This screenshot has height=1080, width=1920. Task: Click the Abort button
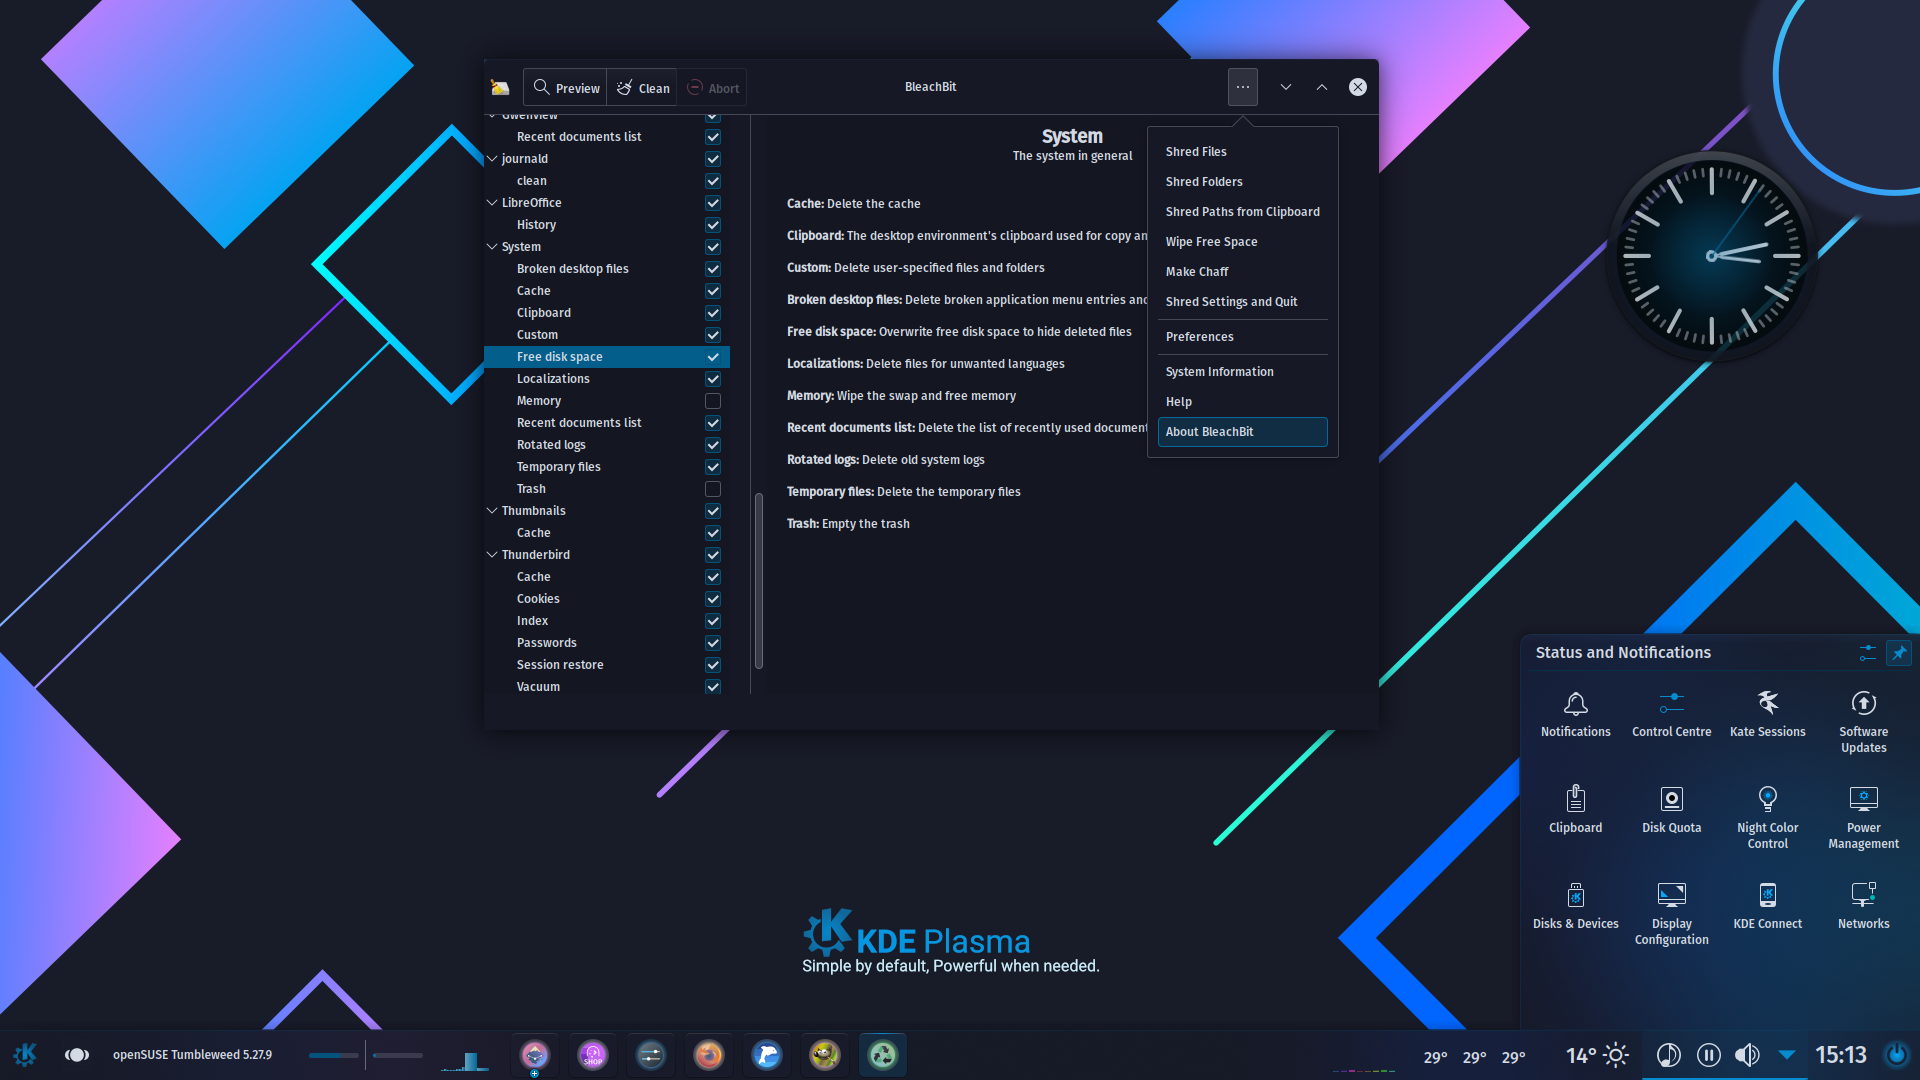click(x=712, y=88)
